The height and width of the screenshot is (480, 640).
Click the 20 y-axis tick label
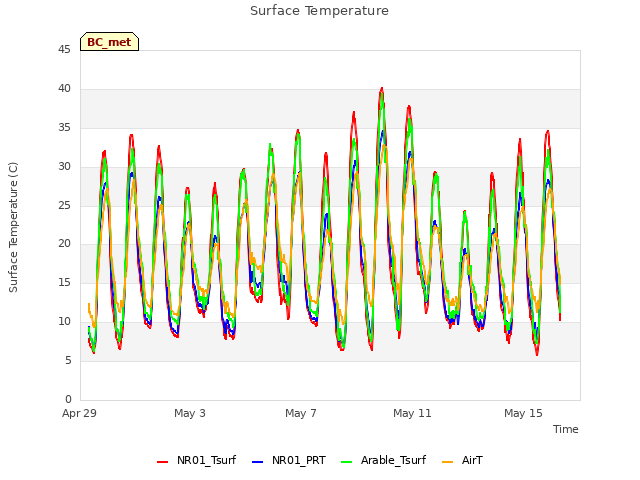pos(64,244)
